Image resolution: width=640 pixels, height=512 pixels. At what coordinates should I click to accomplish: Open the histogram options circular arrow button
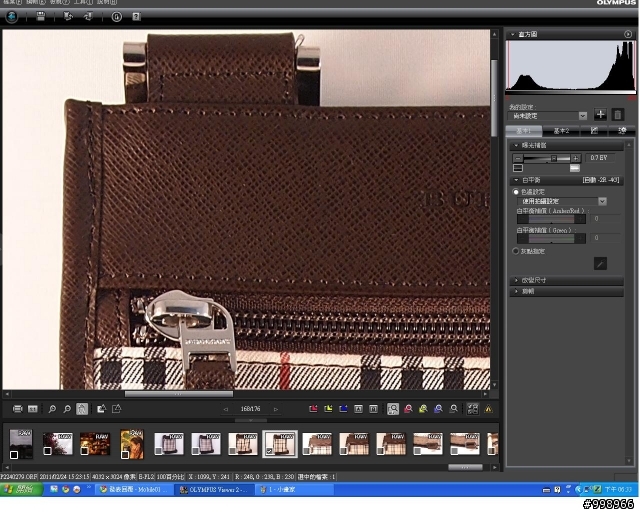pyautogui.click(x=628, y=34)
